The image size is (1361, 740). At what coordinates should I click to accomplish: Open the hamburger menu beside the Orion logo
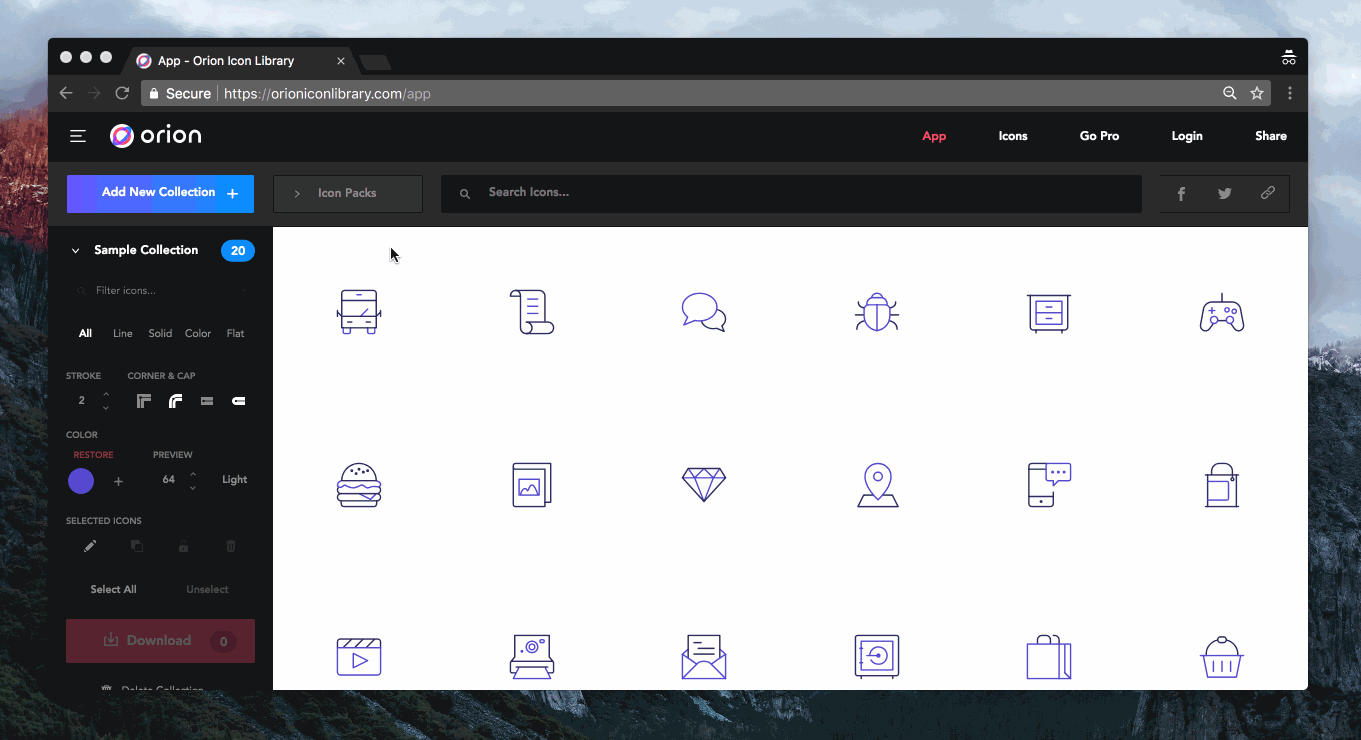pyautogui.click(x=77, y=136)
